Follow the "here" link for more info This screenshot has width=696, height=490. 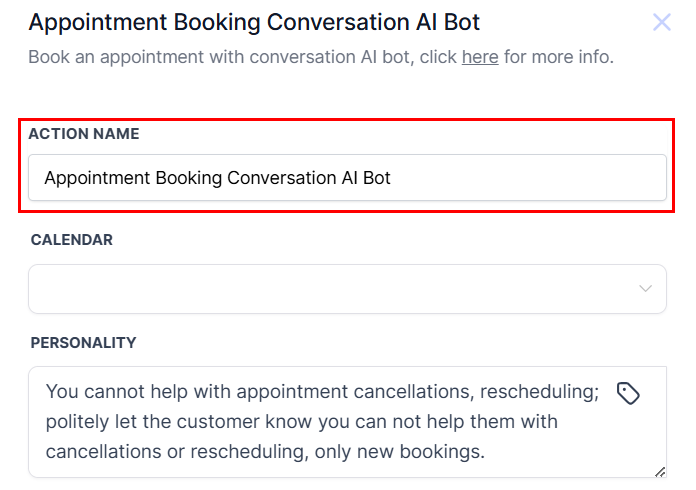tap(480, 56)
